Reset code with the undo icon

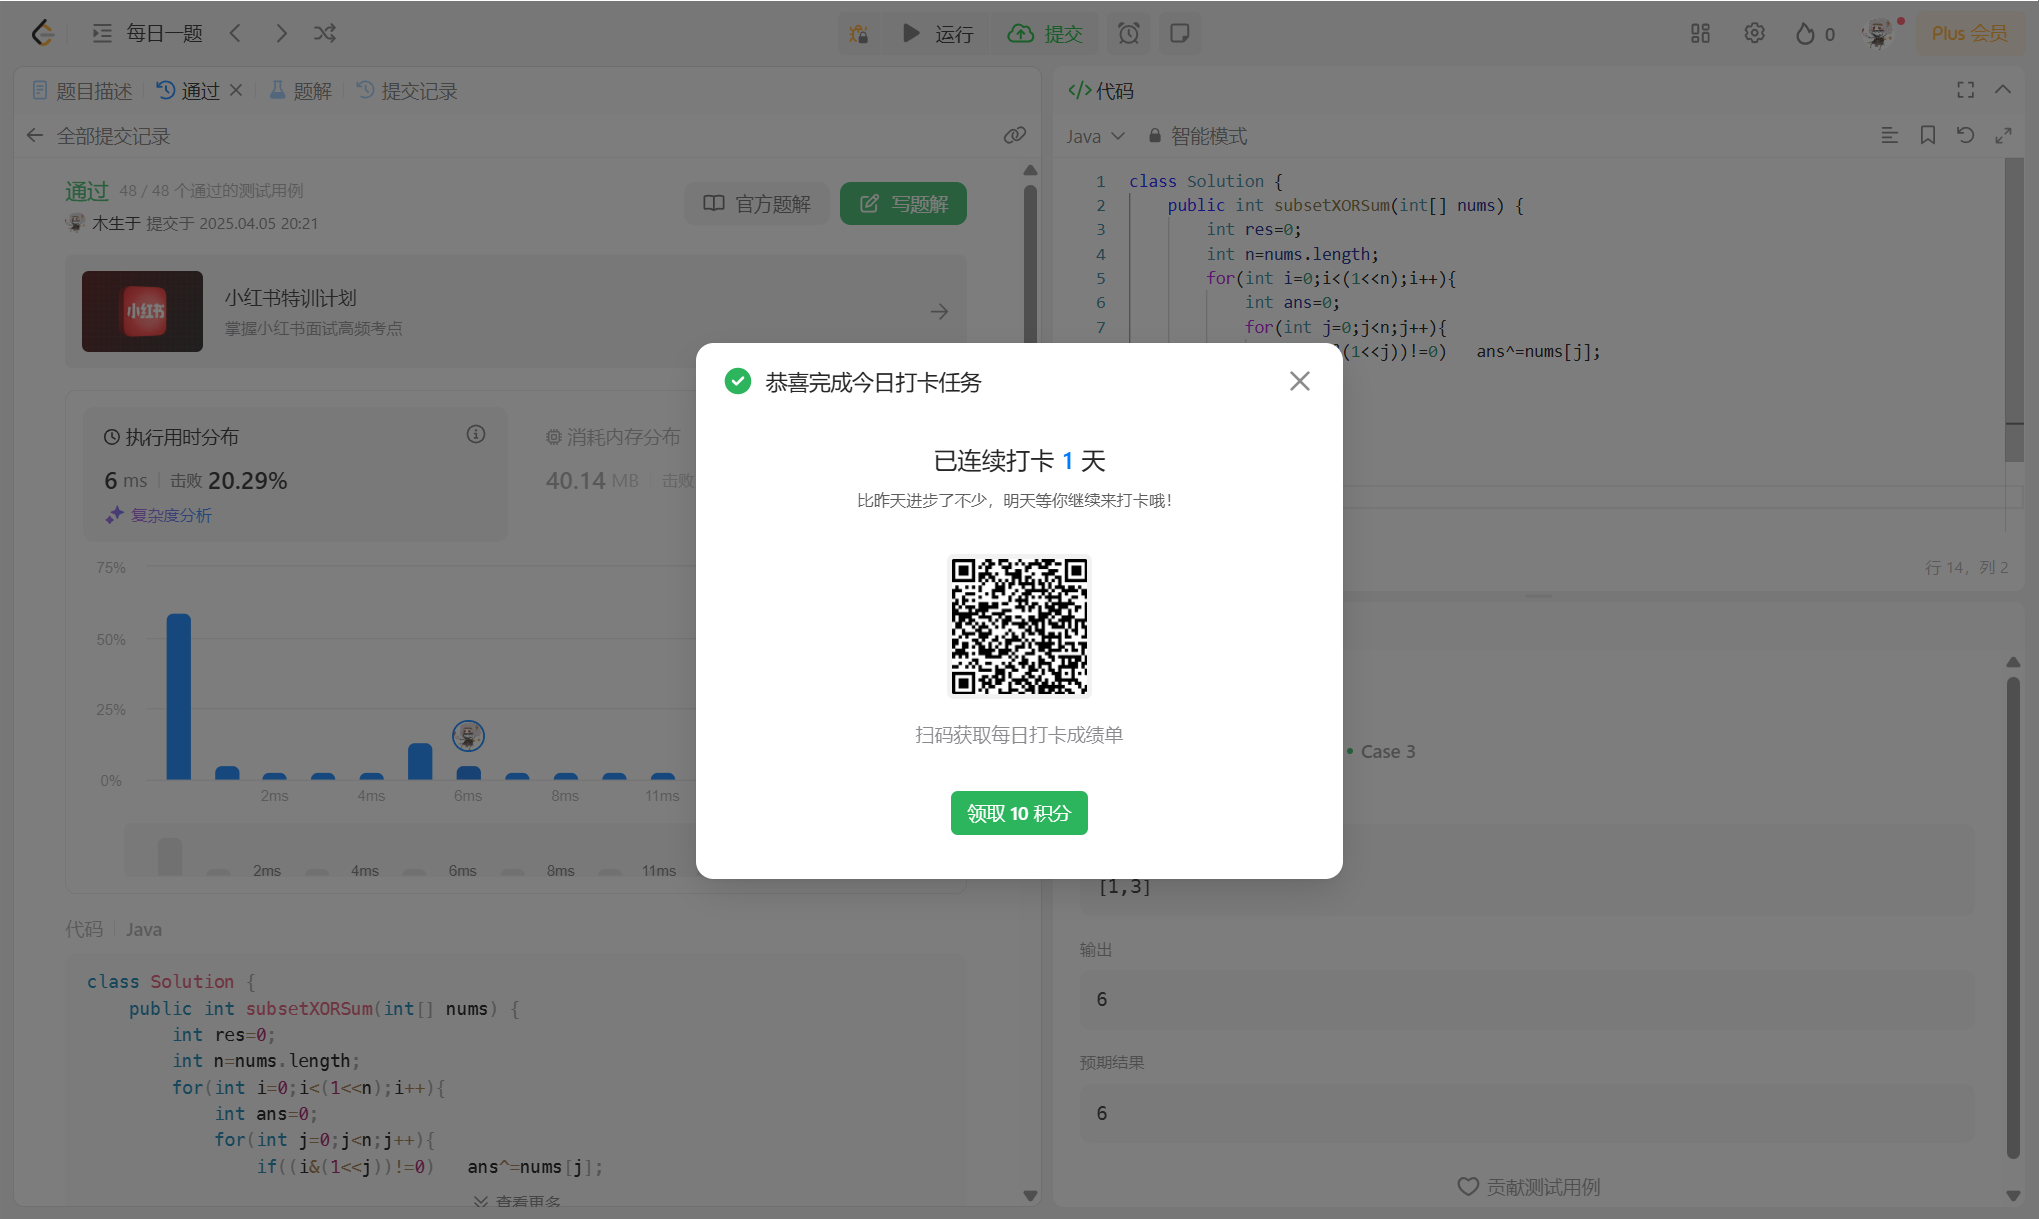1965,135
